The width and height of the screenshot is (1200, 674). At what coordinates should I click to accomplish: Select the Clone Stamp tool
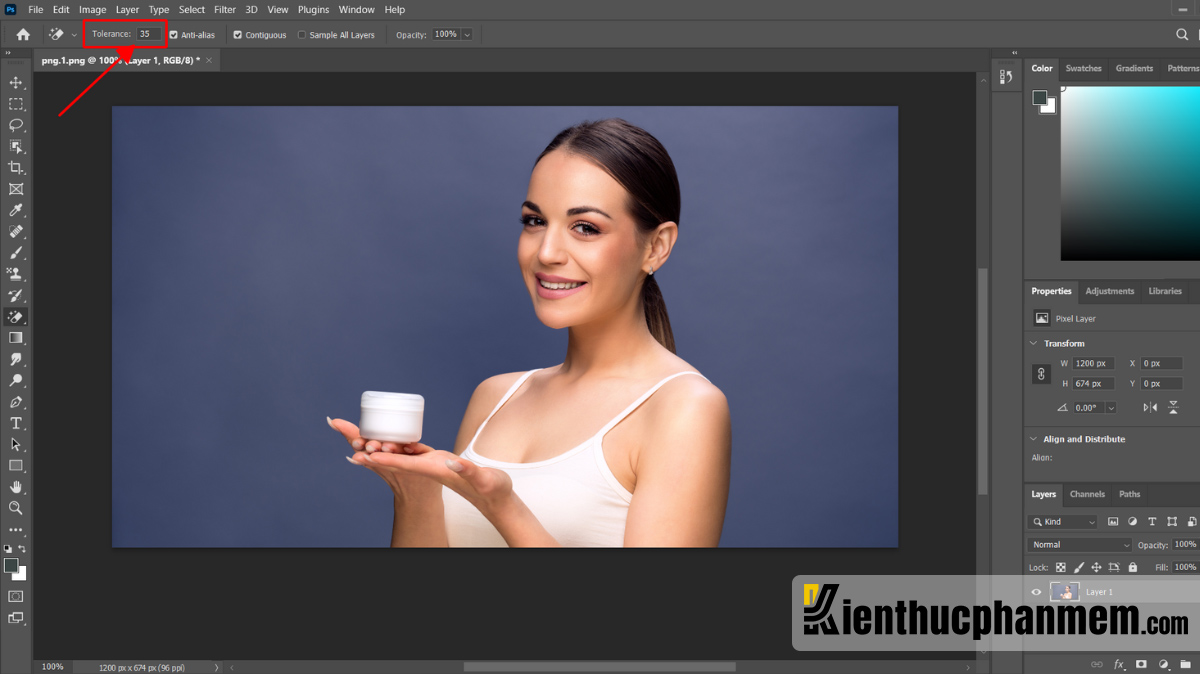pyautogui.click(x=16, y=274)
